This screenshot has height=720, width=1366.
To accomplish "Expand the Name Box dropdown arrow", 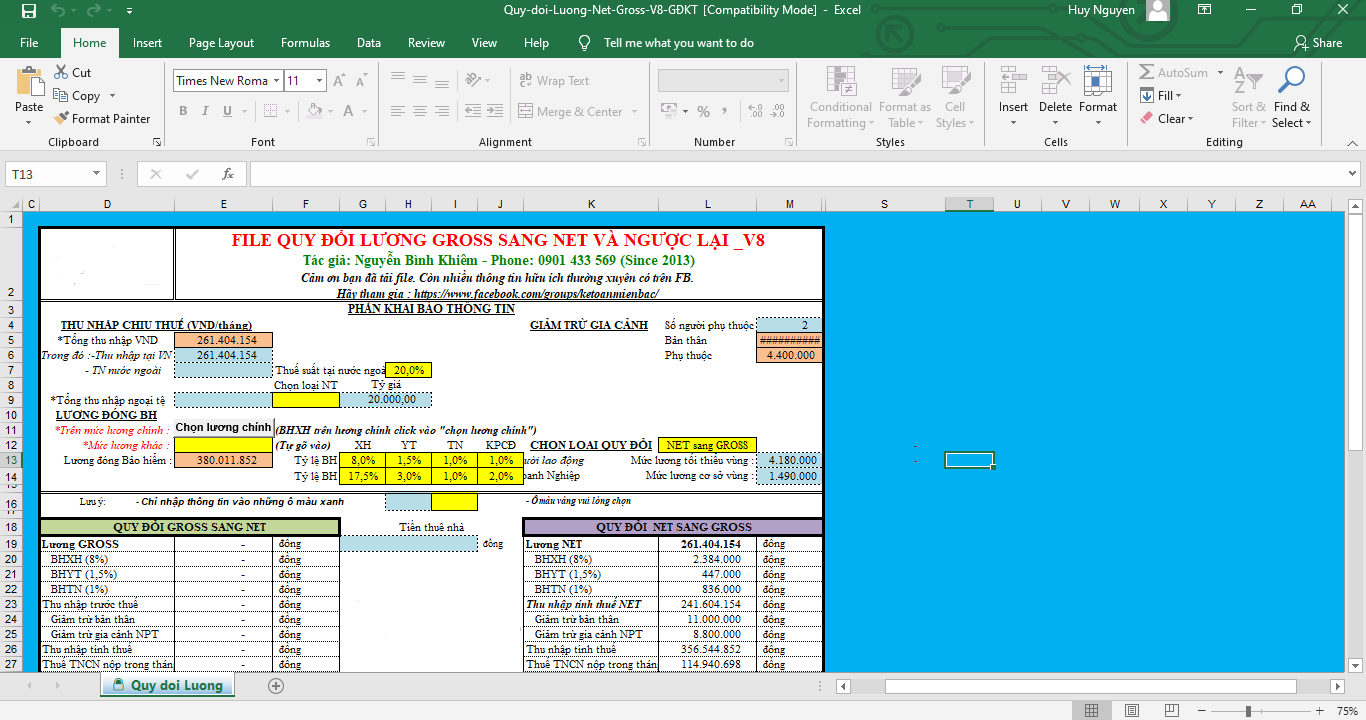I will [x=98, y=174].
